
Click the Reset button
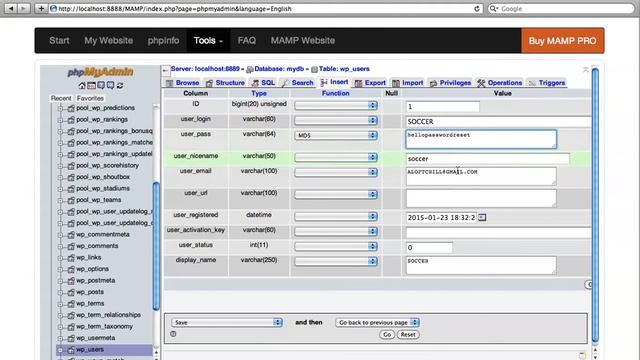tap(408, 335)
